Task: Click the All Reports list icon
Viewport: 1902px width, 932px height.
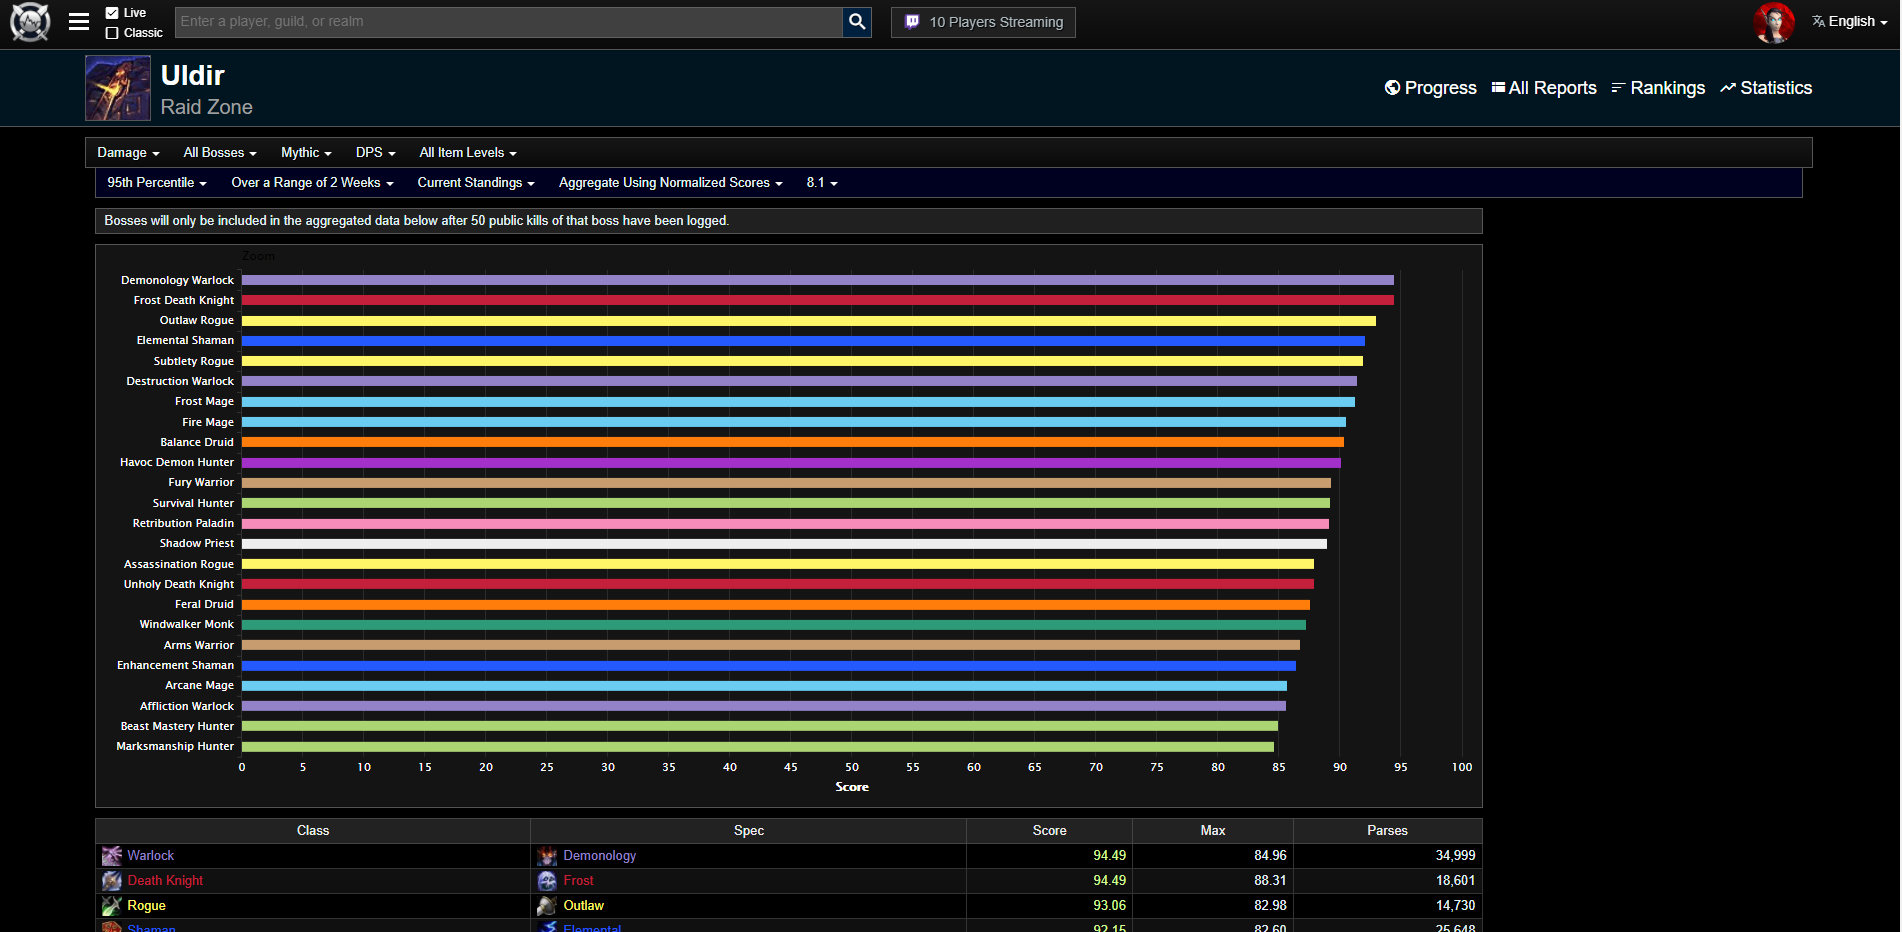Action: point(1498,88)
